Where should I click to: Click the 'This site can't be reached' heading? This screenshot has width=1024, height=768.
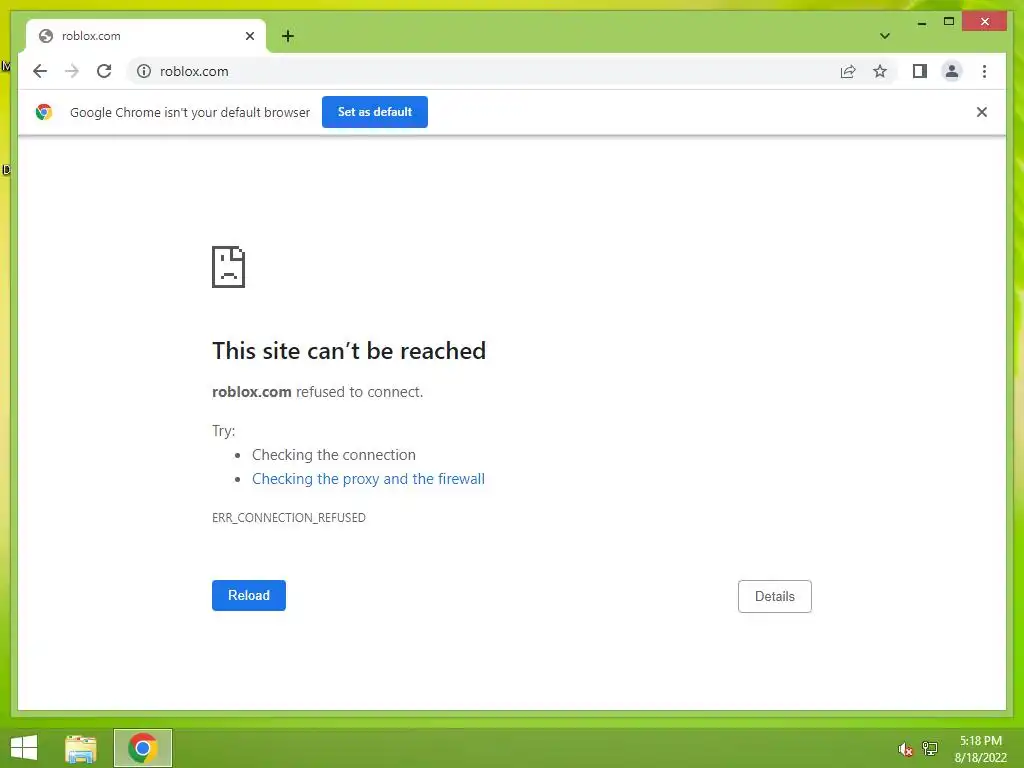349,351
